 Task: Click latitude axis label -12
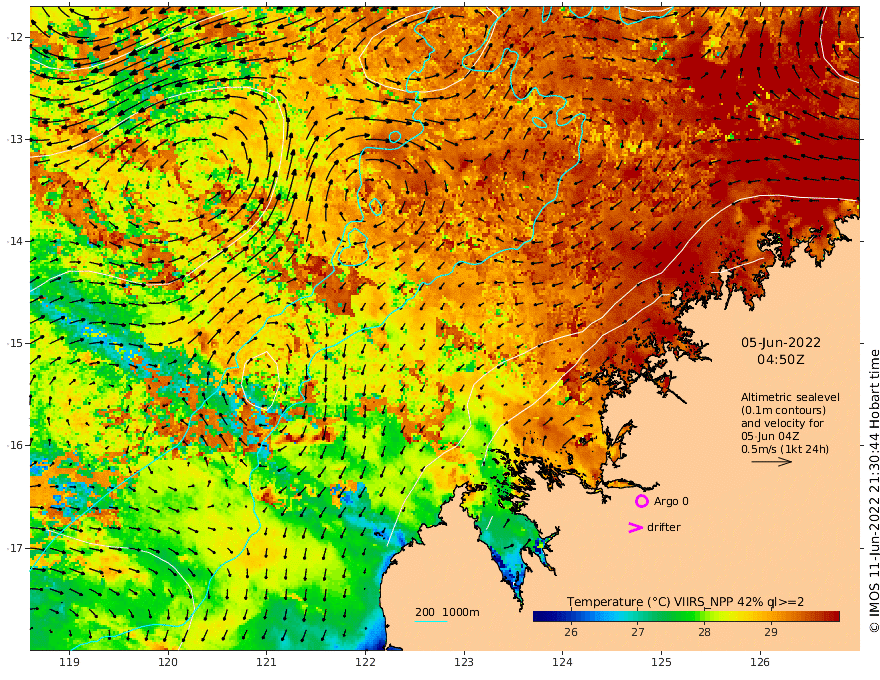[x=14, y=37]
